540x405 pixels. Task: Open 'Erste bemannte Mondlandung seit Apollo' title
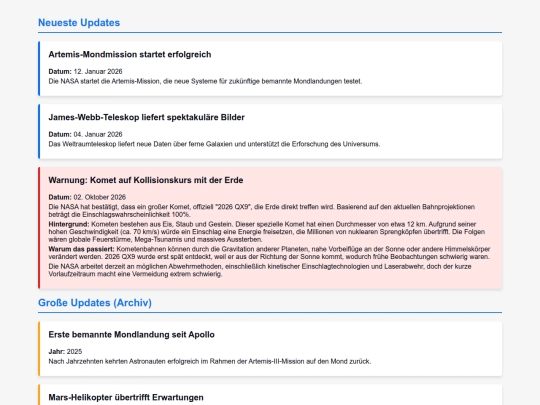pyautogui.click(x=132, y=335)
